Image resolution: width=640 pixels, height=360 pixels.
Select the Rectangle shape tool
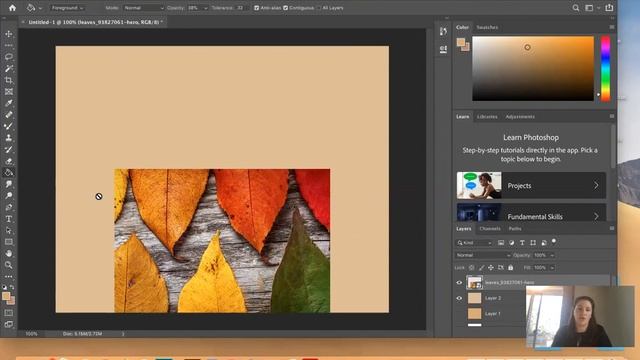click(9, 242)
